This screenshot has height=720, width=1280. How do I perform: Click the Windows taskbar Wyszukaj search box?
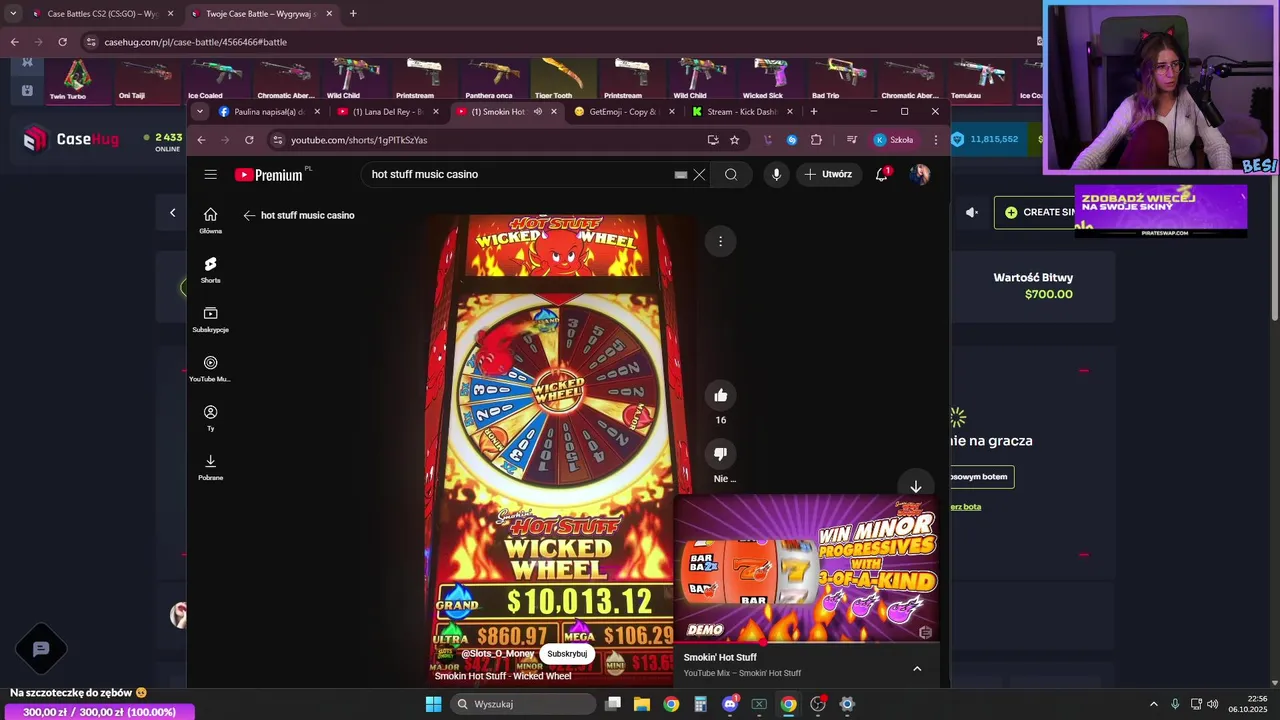(521, 704)
